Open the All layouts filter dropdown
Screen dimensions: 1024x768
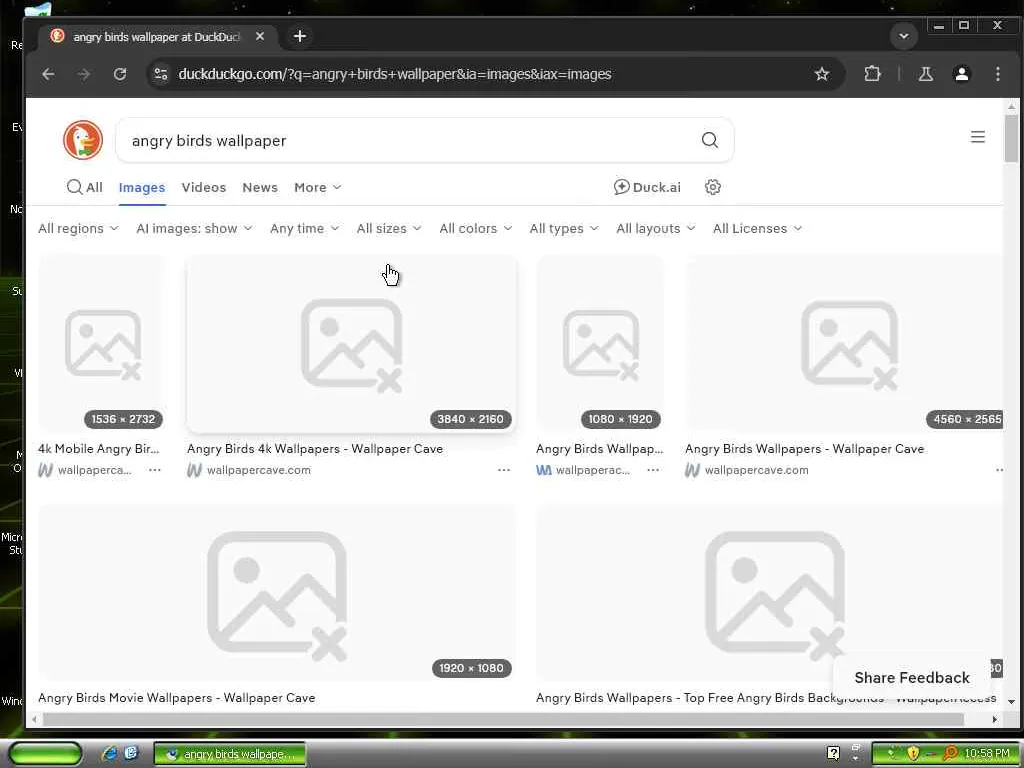pos(656,229)
